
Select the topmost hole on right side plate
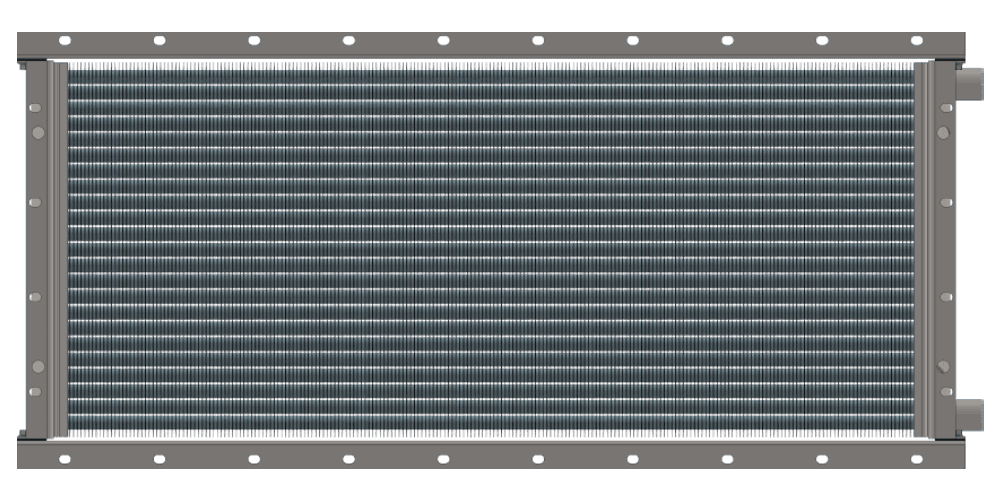coord(945,107)
